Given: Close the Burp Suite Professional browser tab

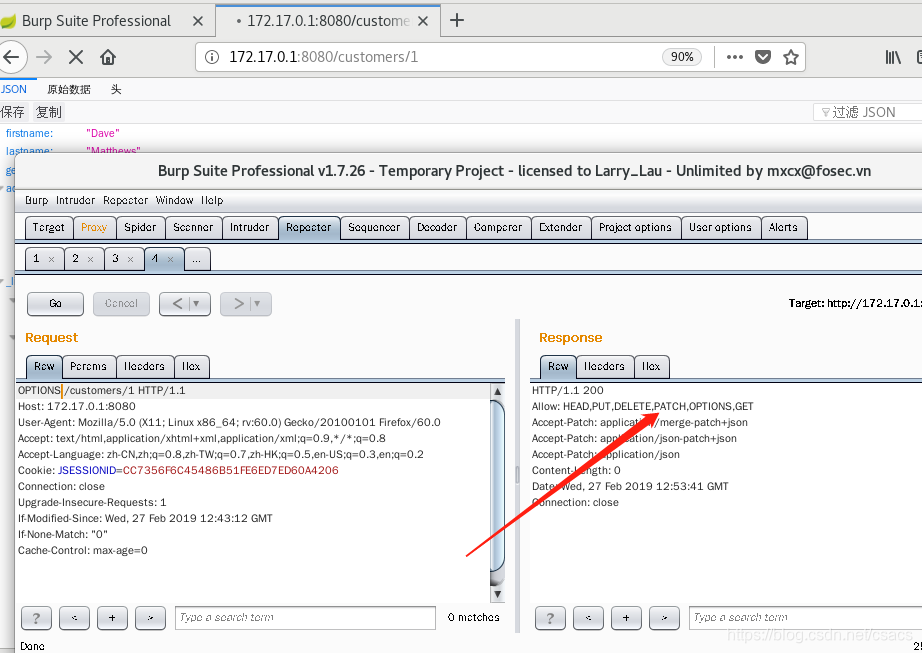Looking at the screenshot, I should click(198, 21).
